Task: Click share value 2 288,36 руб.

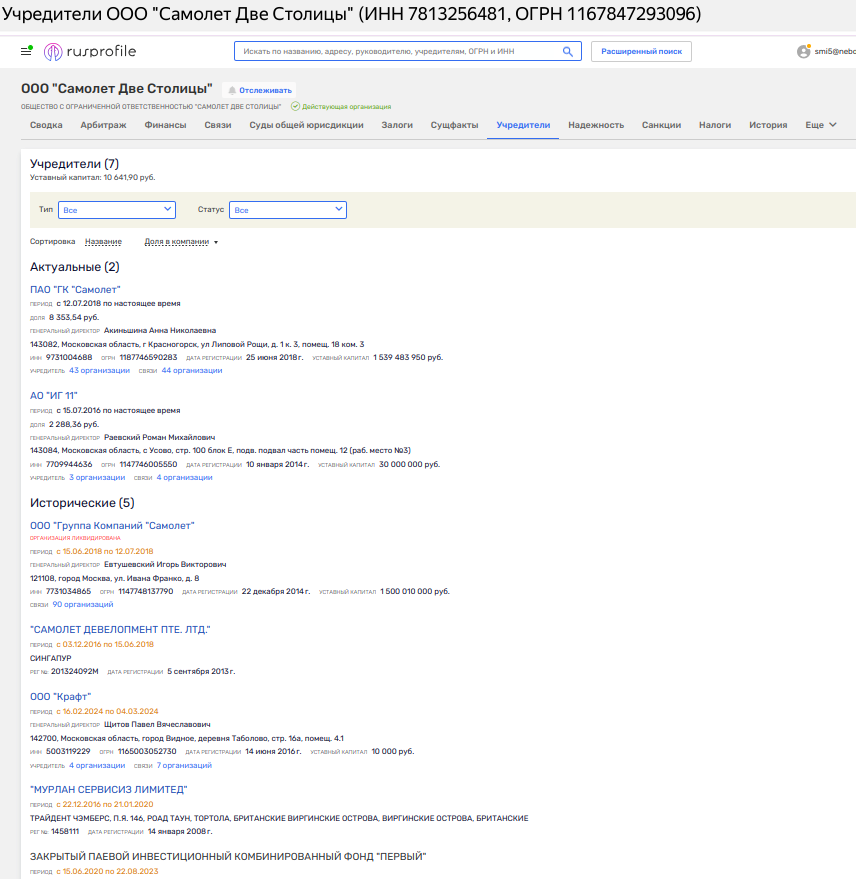Action: (74, 424)
